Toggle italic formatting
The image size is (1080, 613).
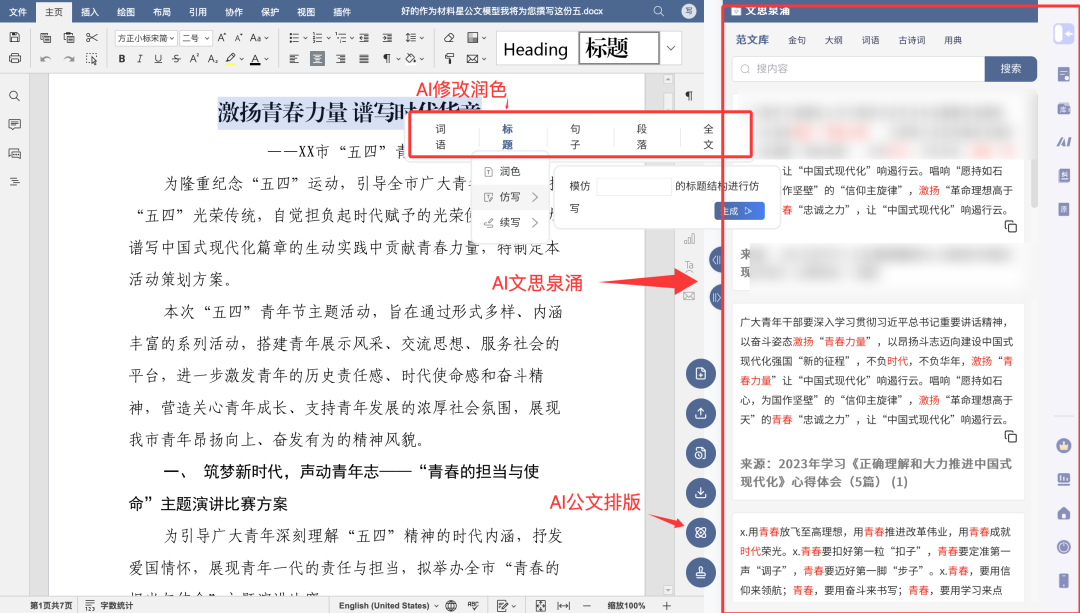point(140,59)
